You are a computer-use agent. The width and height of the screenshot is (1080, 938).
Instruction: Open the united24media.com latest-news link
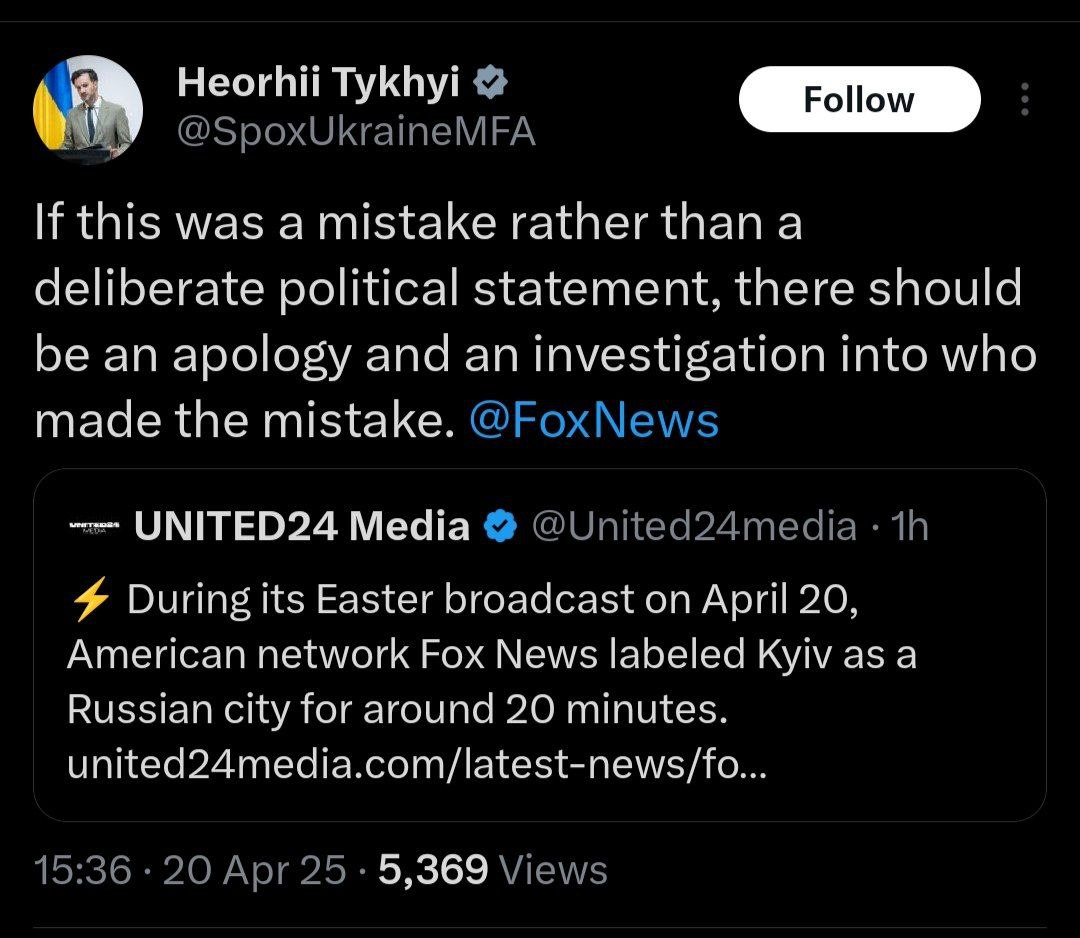pos(415,766)
